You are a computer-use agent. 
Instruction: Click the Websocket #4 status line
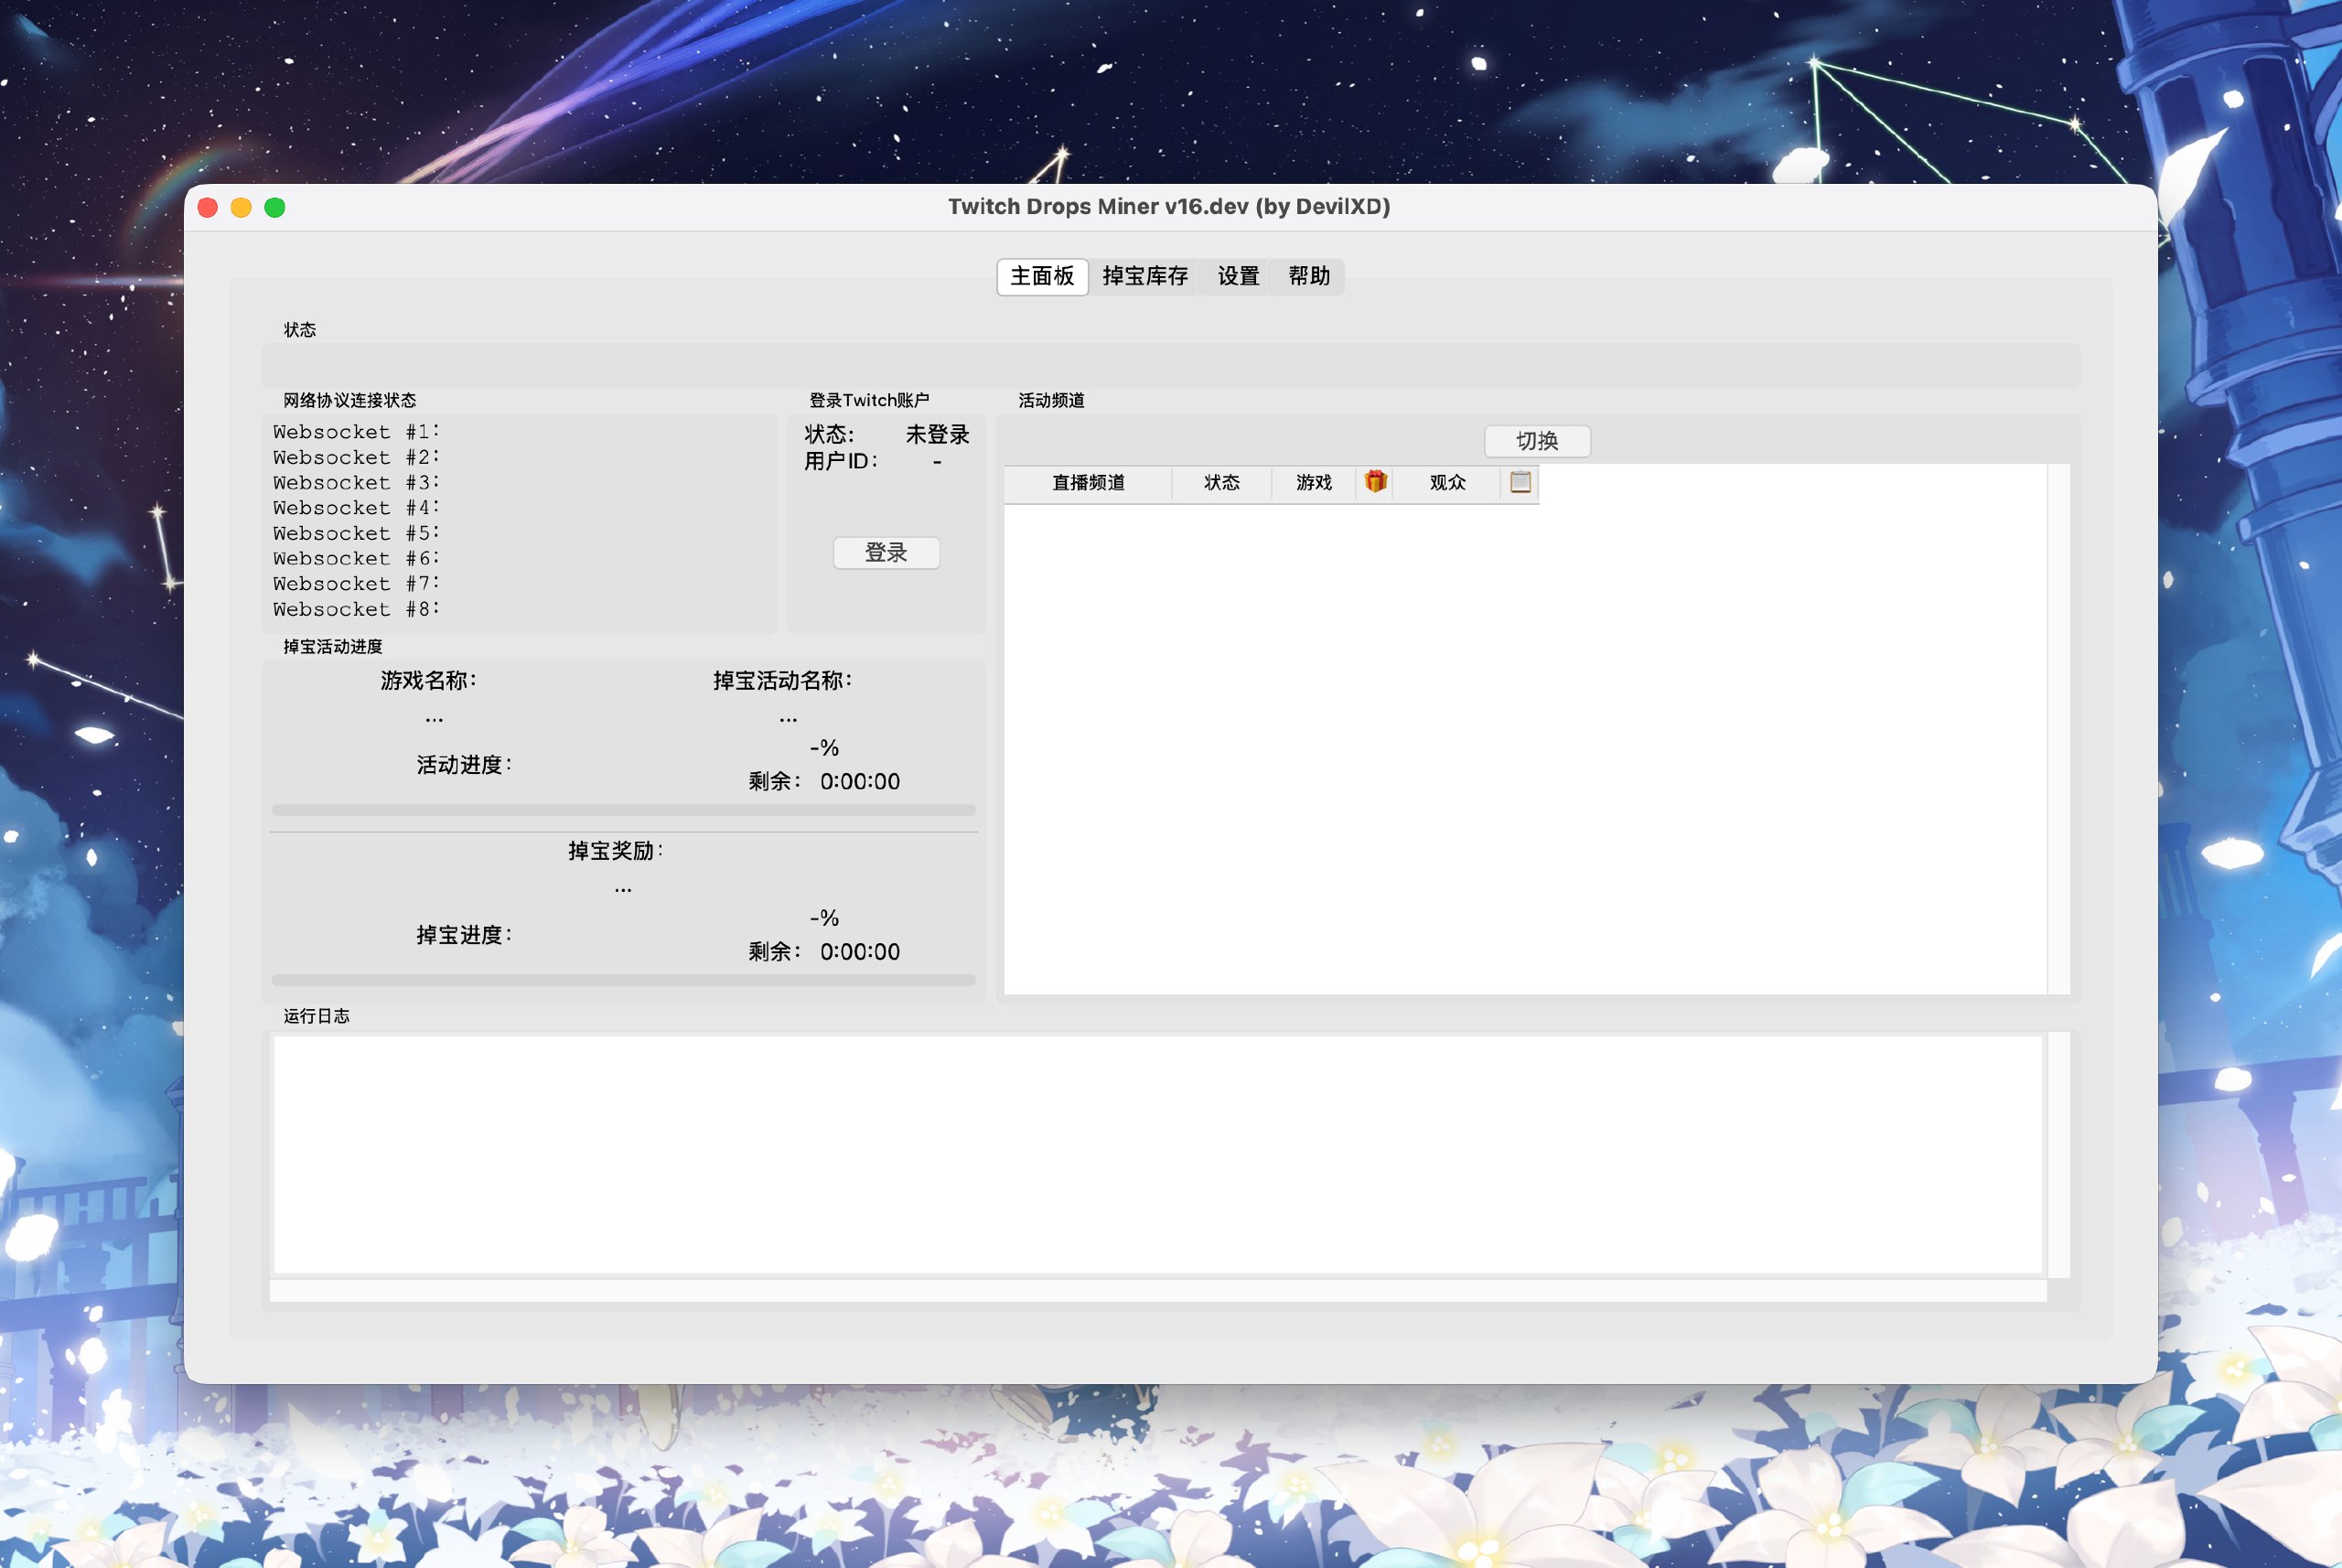[356, 508]
